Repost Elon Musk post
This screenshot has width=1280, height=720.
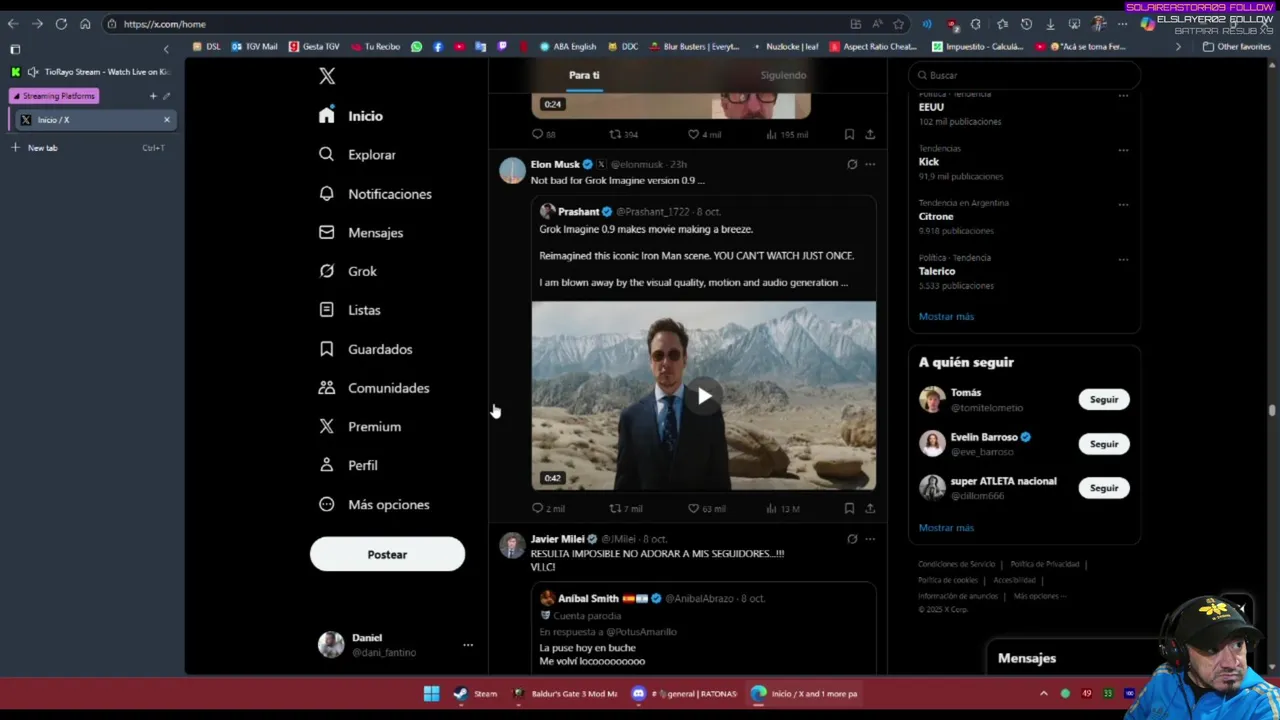[x=626, y=508]
